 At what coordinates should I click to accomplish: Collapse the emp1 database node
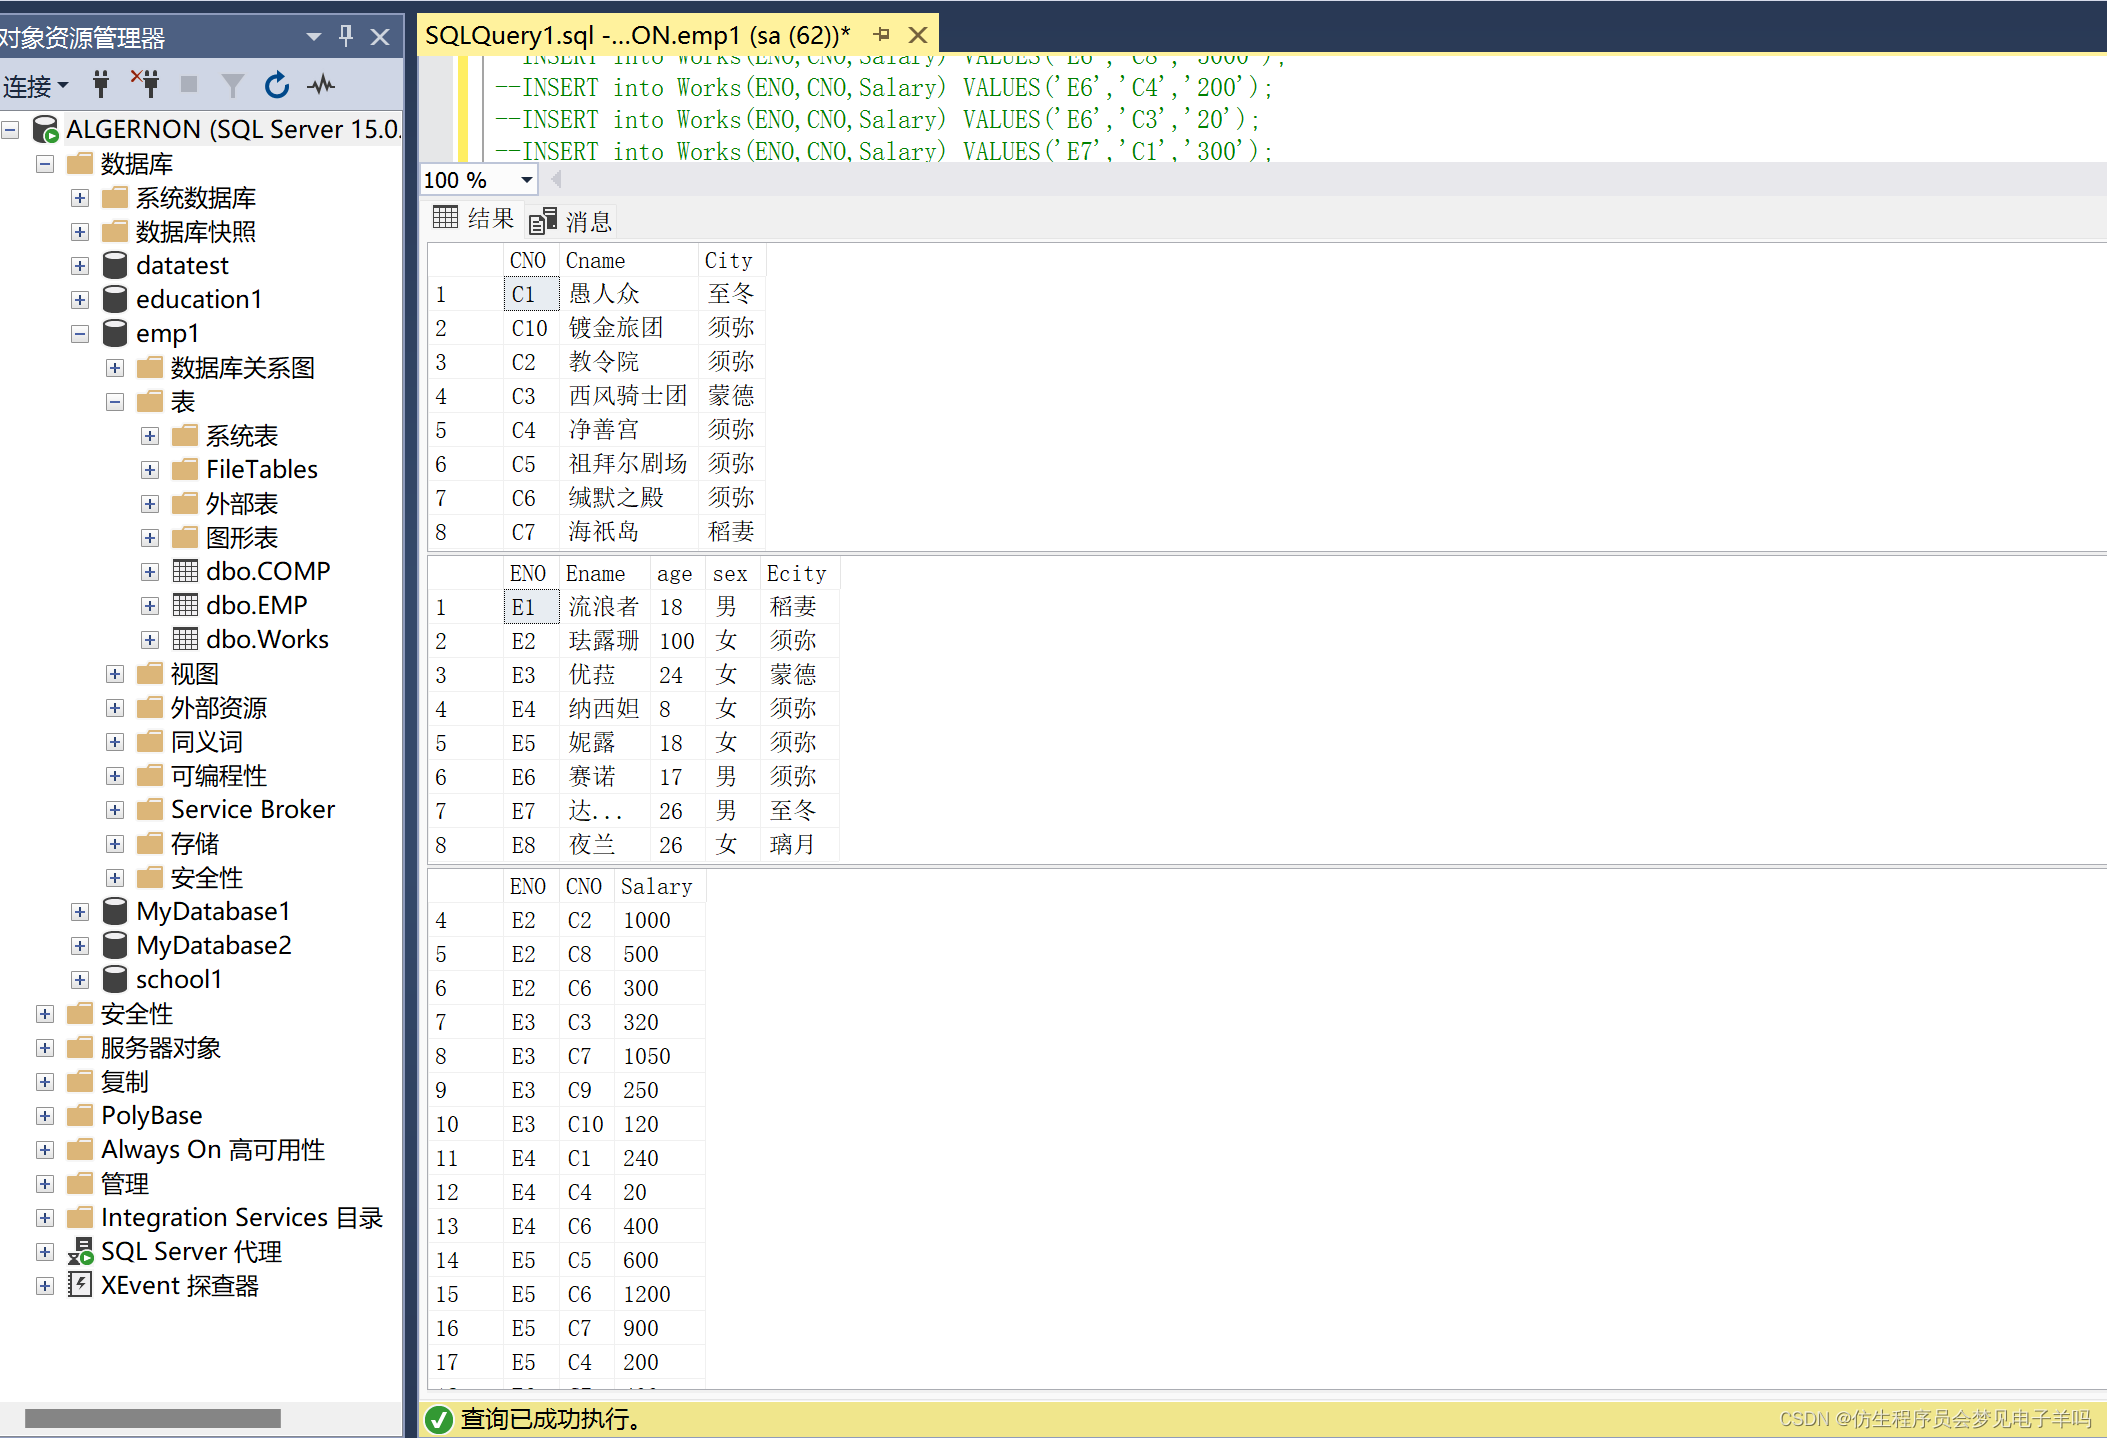[80, 334]
